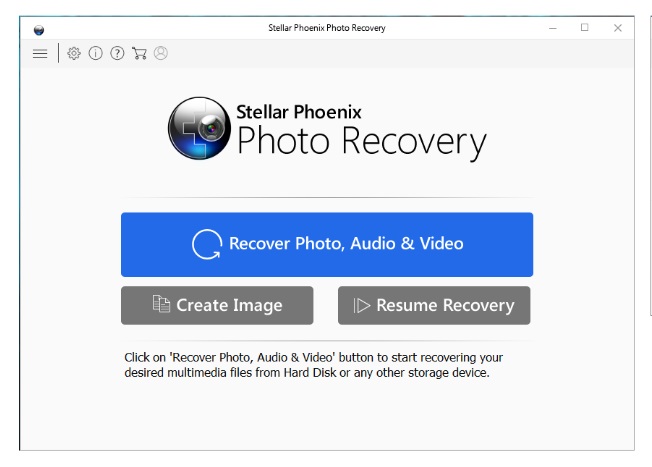Click the small app icon in the title bar
This screenshot has height=467, width=652.
[39, 30]
